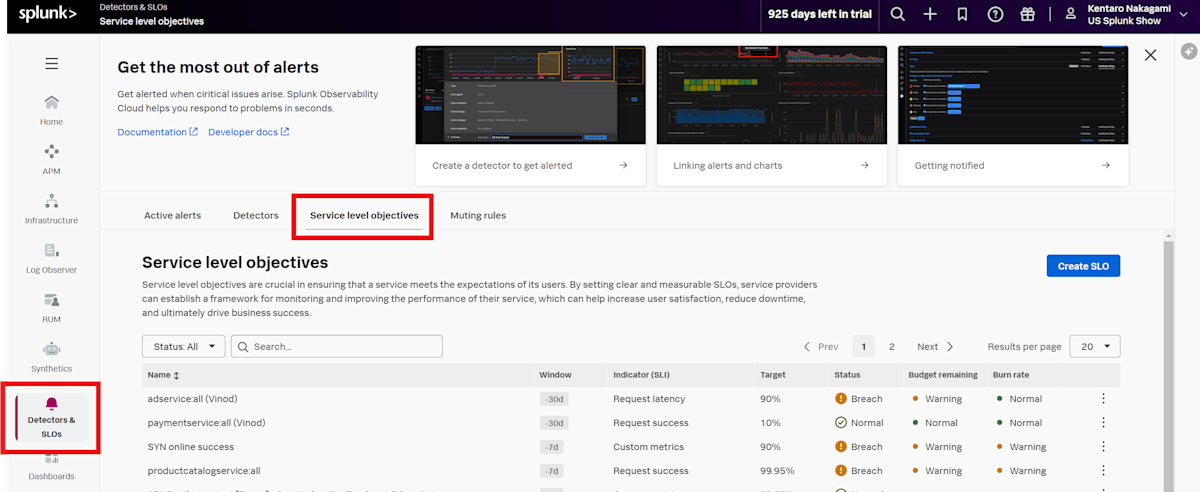The height and width of the screenshot is (492, 1200).
Task: Click the search magnifier in top bar
Action: [x=898, y=14]
